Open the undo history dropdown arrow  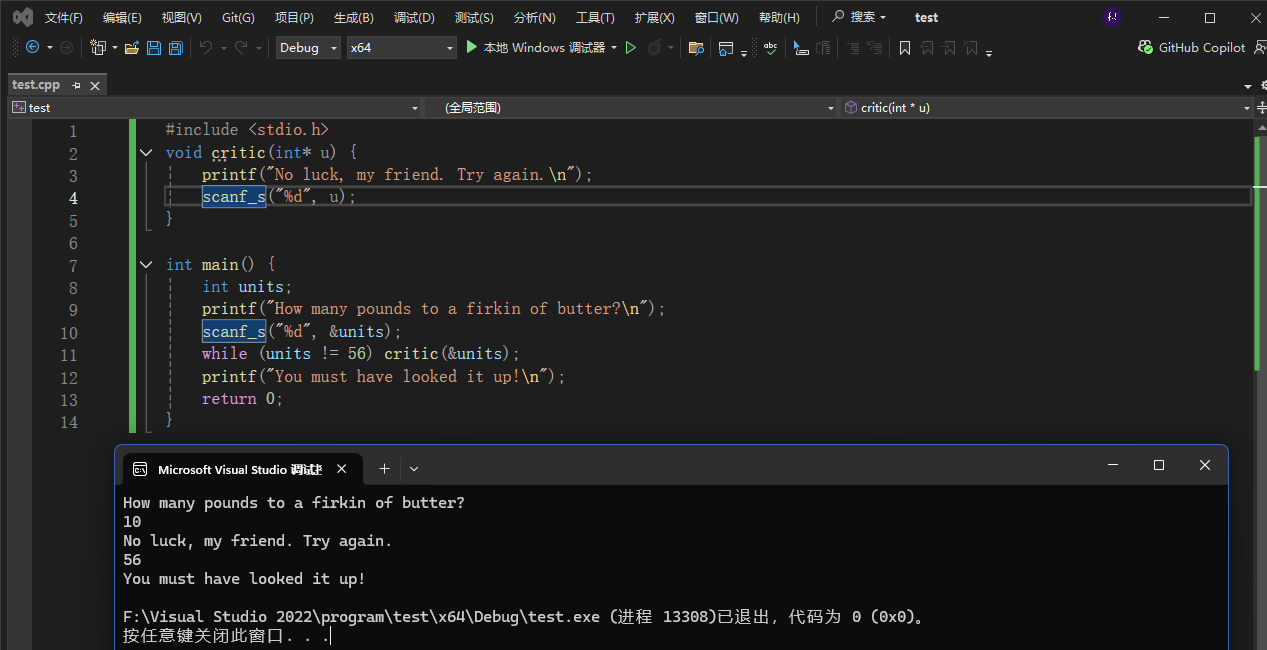223,47
